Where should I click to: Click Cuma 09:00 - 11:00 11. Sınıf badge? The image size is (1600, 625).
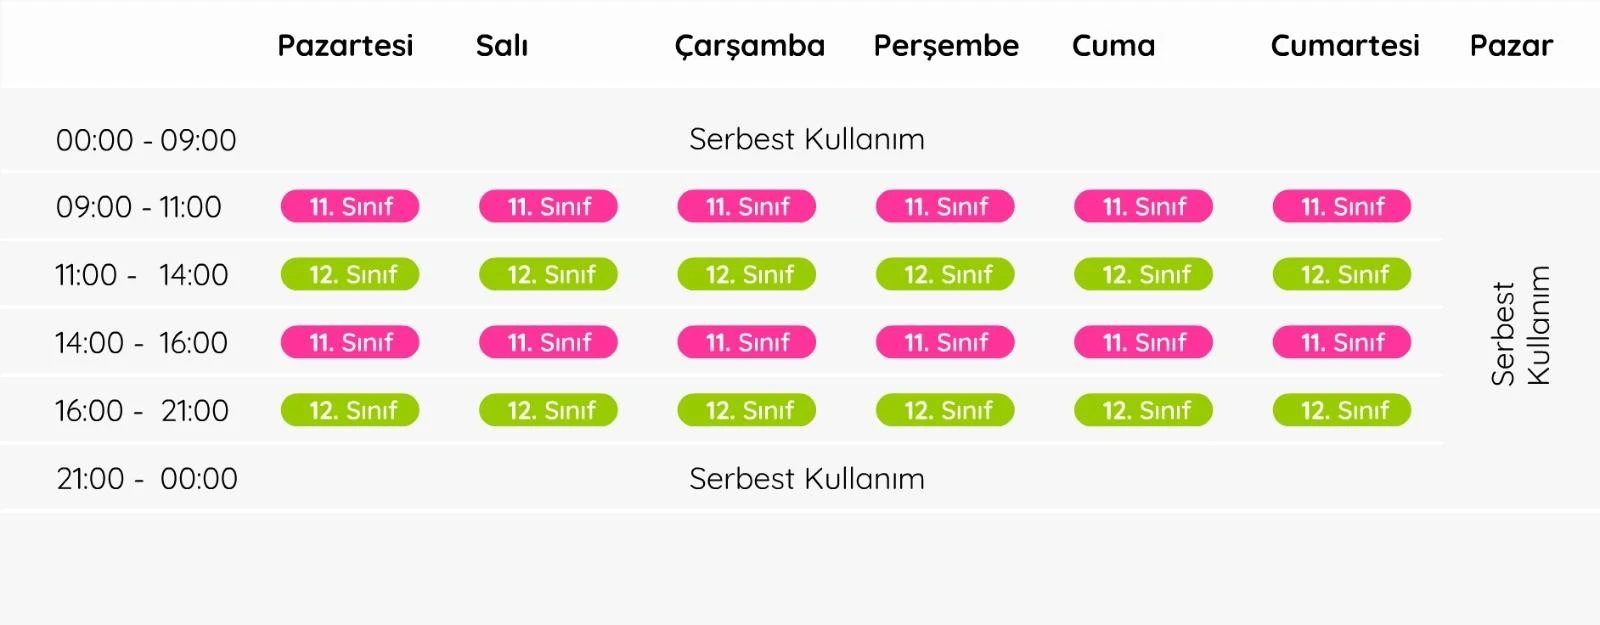(x=1143, y=207)
